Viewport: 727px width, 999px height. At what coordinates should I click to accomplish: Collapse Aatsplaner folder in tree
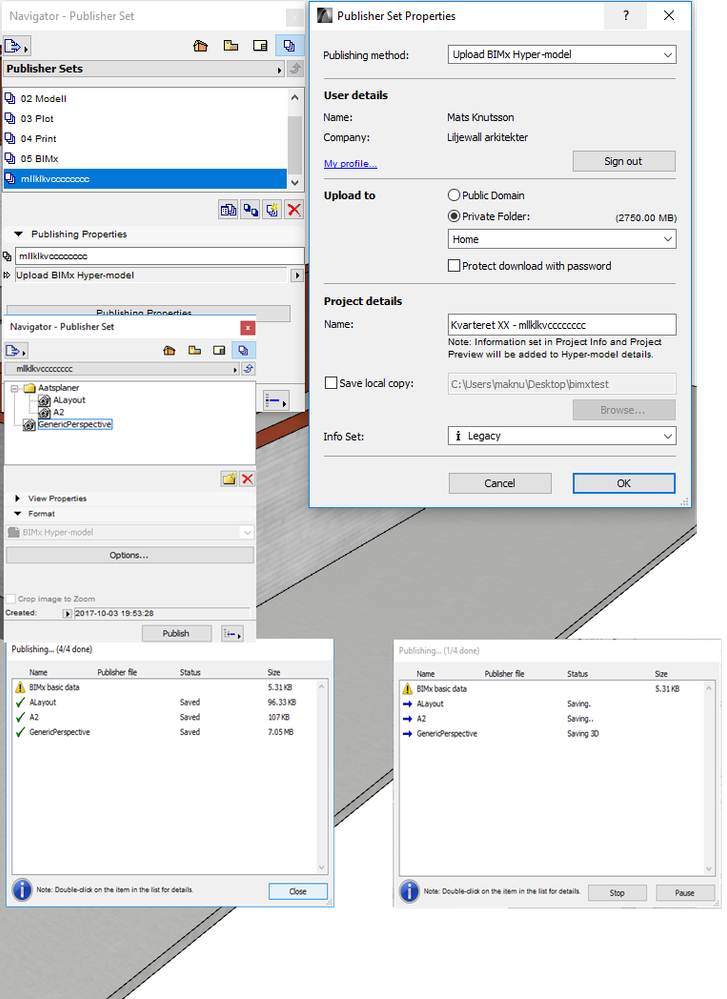pos(14,388)
